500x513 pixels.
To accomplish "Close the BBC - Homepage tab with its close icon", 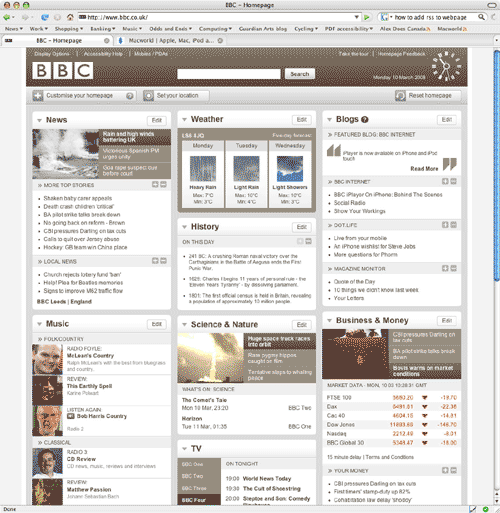I will 107,41.
